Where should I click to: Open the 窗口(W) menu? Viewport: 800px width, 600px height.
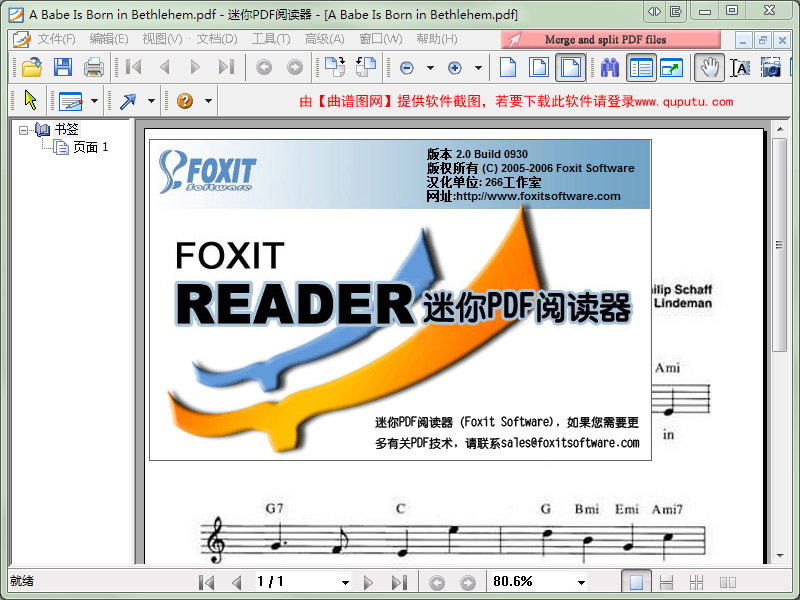[381, 39]
